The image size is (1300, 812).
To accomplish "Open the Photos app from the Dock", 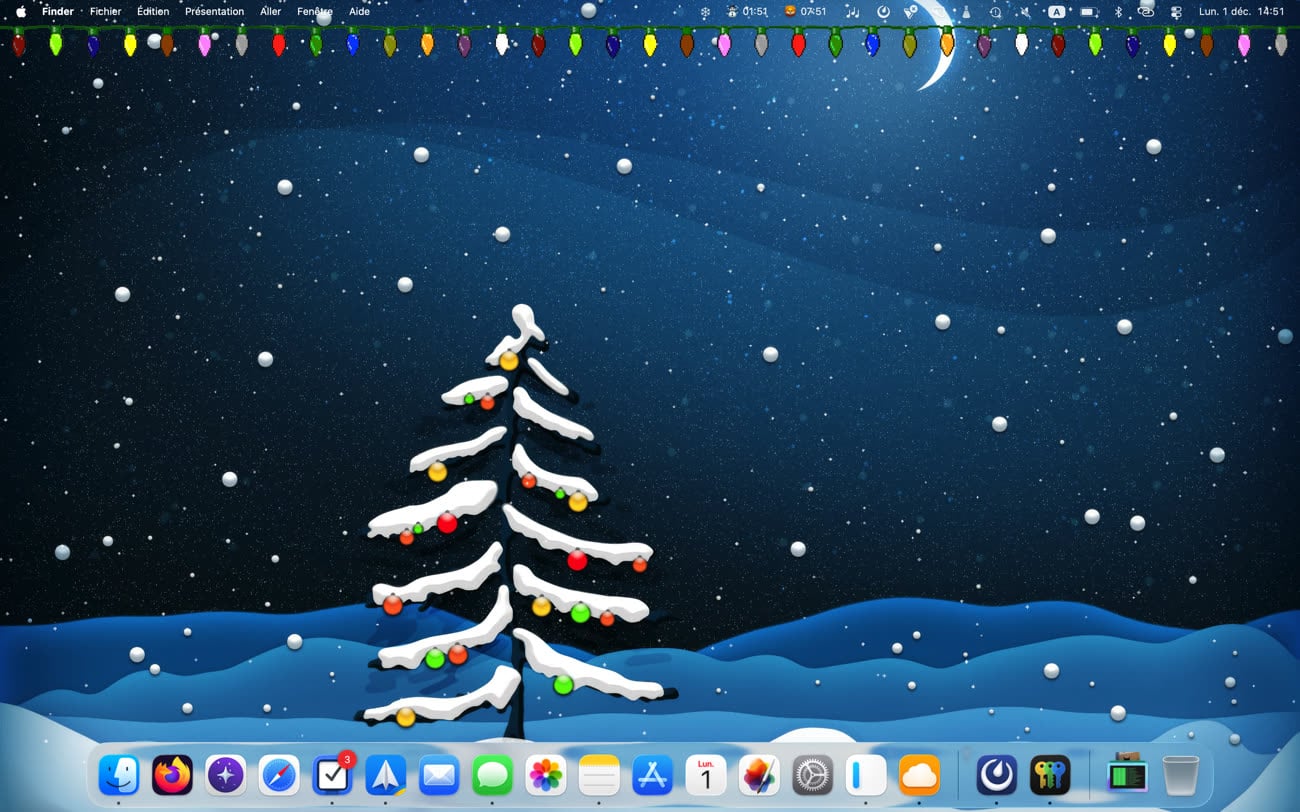I will click(x=546, y=775).
